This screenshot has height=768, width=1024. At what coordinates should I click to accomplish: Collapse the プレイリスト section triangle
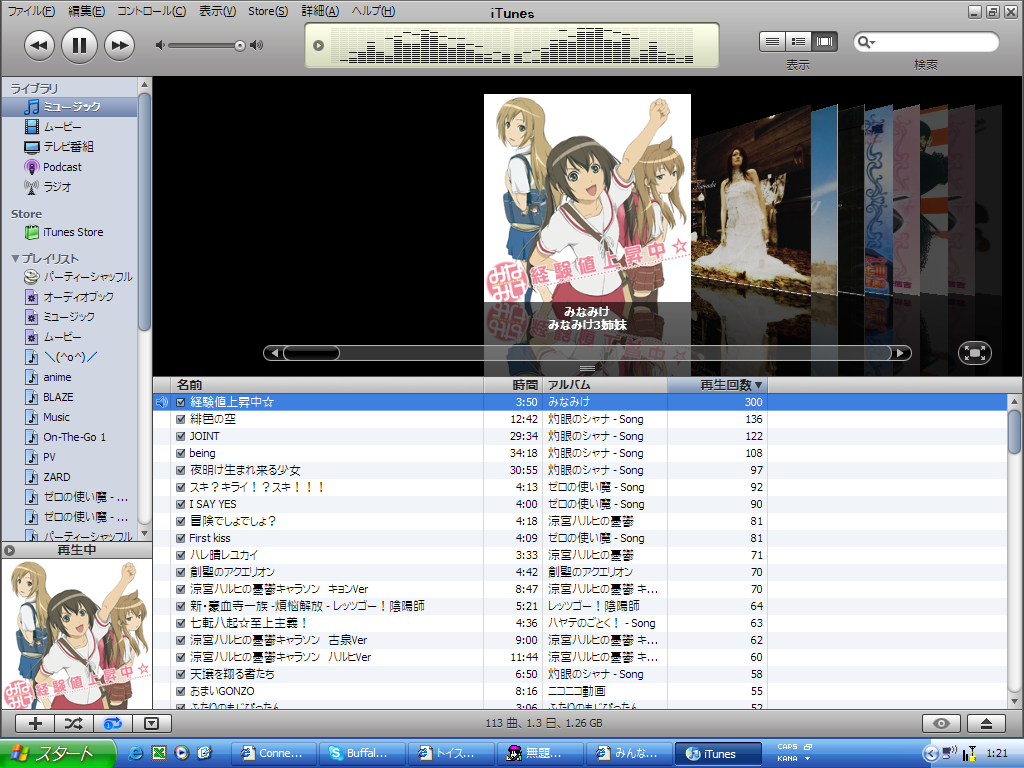click(x=15, y=259)
